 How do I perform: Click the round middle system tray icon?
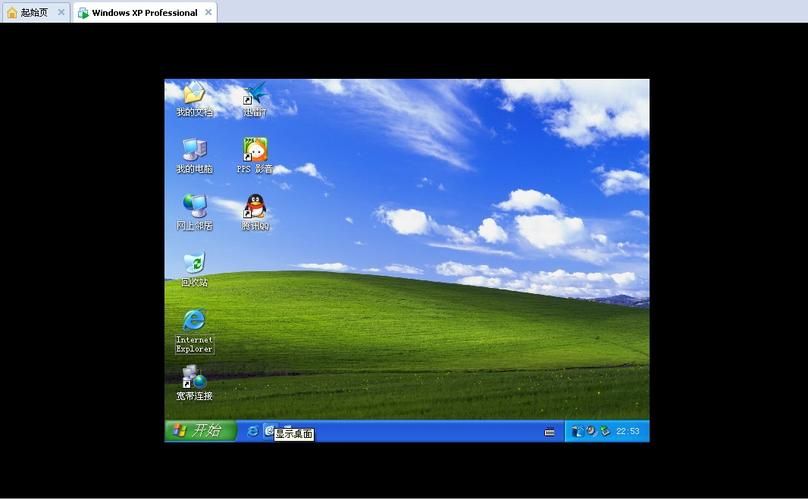(x=591, y=430)
